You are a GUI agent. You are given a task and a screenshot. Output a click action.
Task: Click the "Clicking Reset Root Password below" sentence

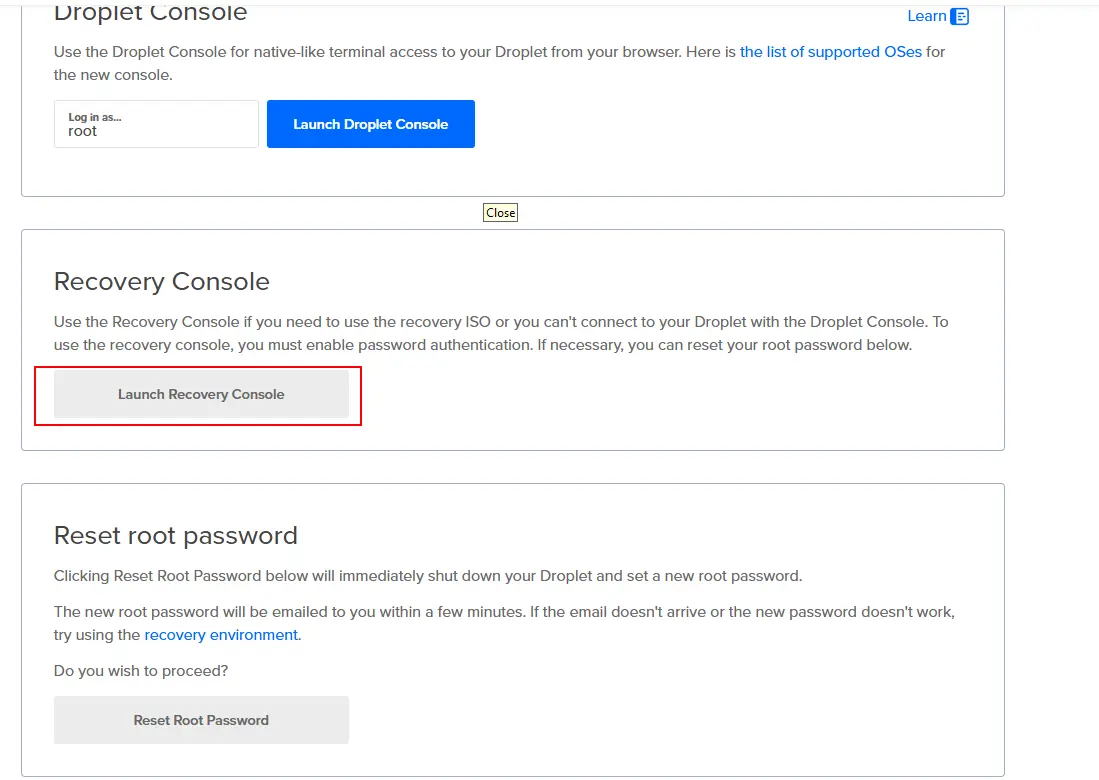427,576
